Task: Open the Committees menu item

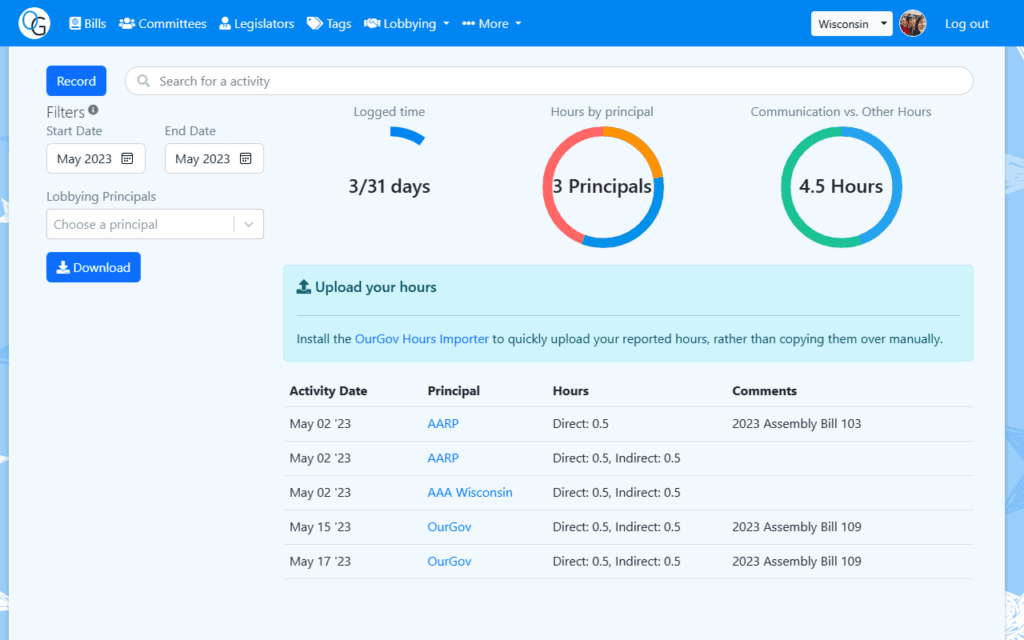Action: pos(163,24)
